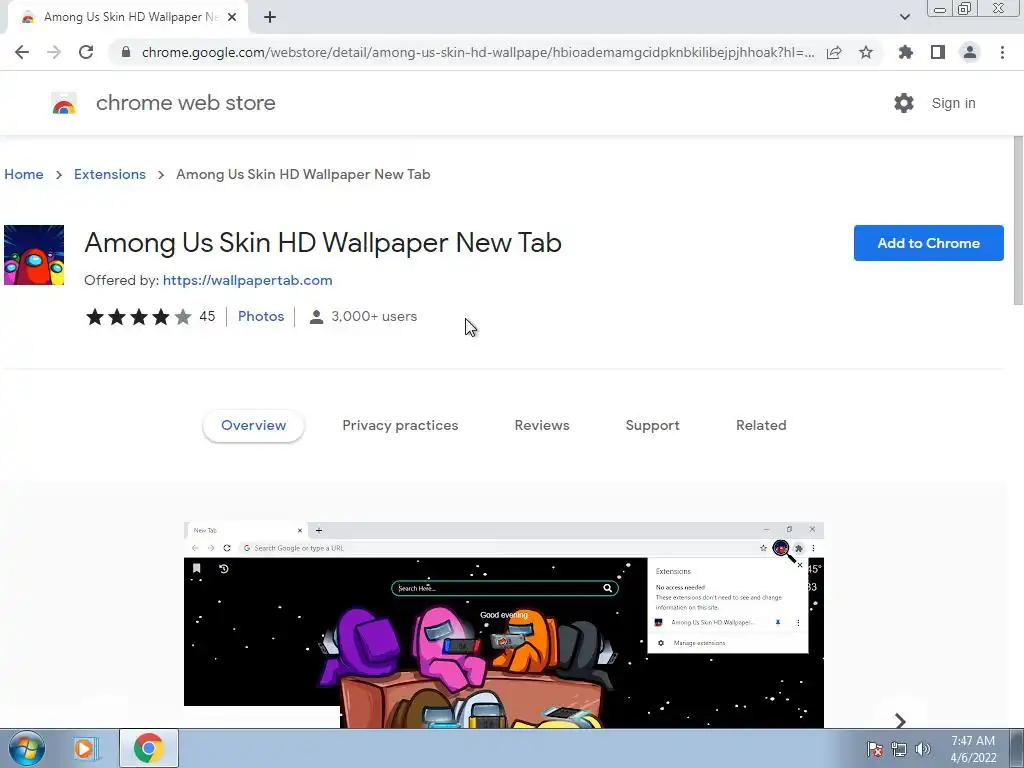Screen dimensions: 1024x768
Task: Click the lock icon in address bar
Action: coord(126,52)
